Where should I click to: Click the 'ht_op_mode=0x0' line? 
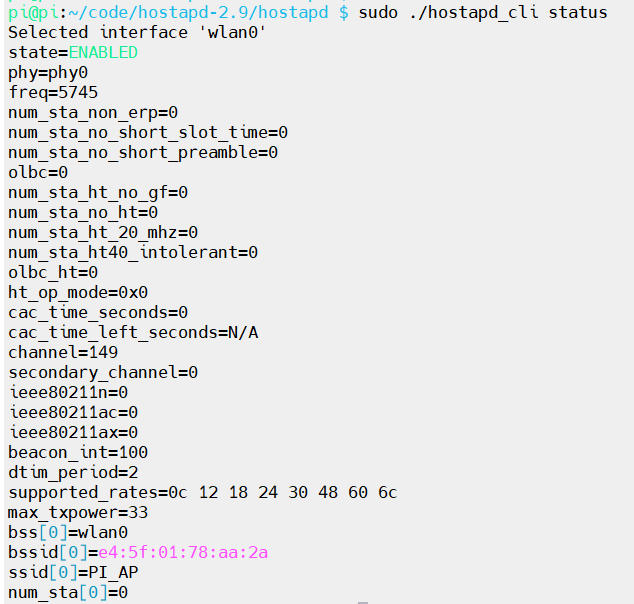tap(78, 292)
